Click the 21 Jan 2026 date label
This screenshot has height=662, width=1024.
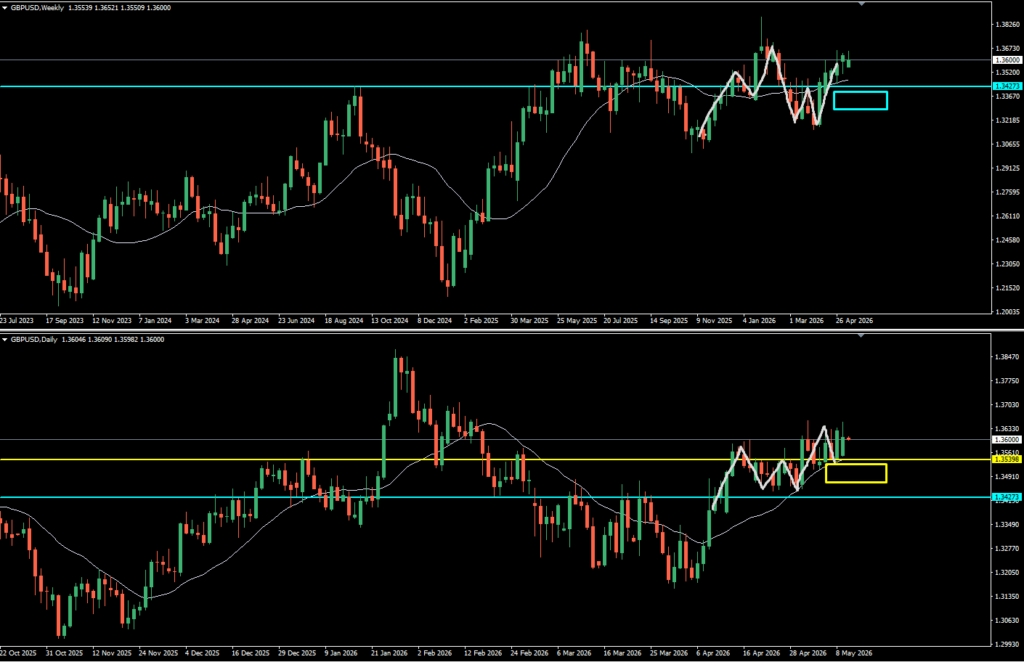click(x=389, y=653)
